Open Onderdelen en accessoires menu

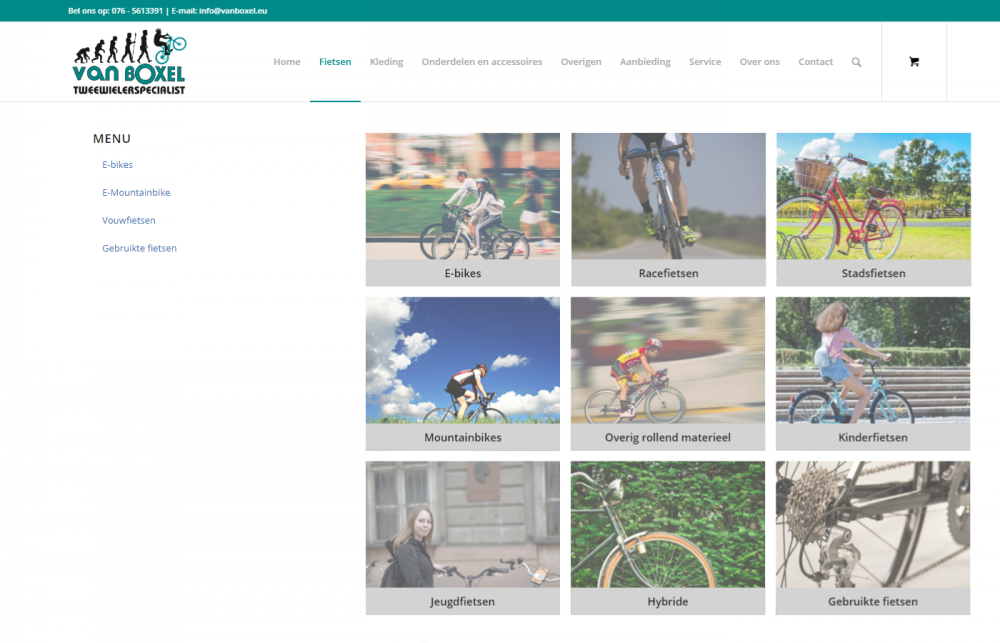pos(482,62)
